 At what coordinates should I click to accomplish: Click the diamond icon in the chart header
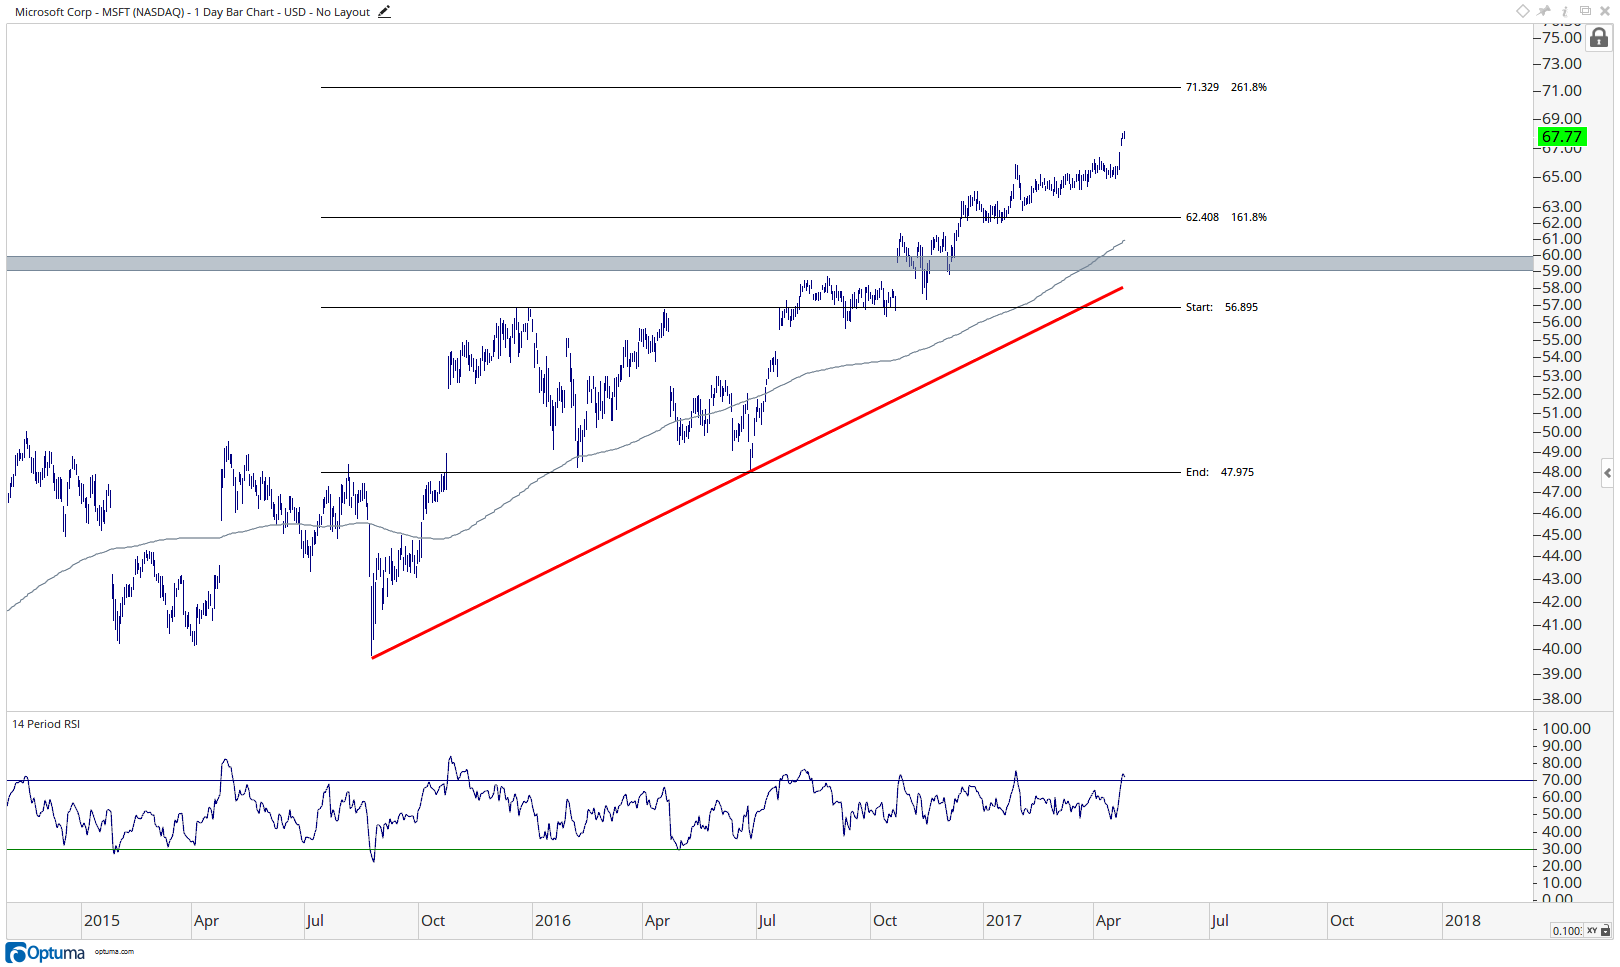click(x=1522, y=11)
